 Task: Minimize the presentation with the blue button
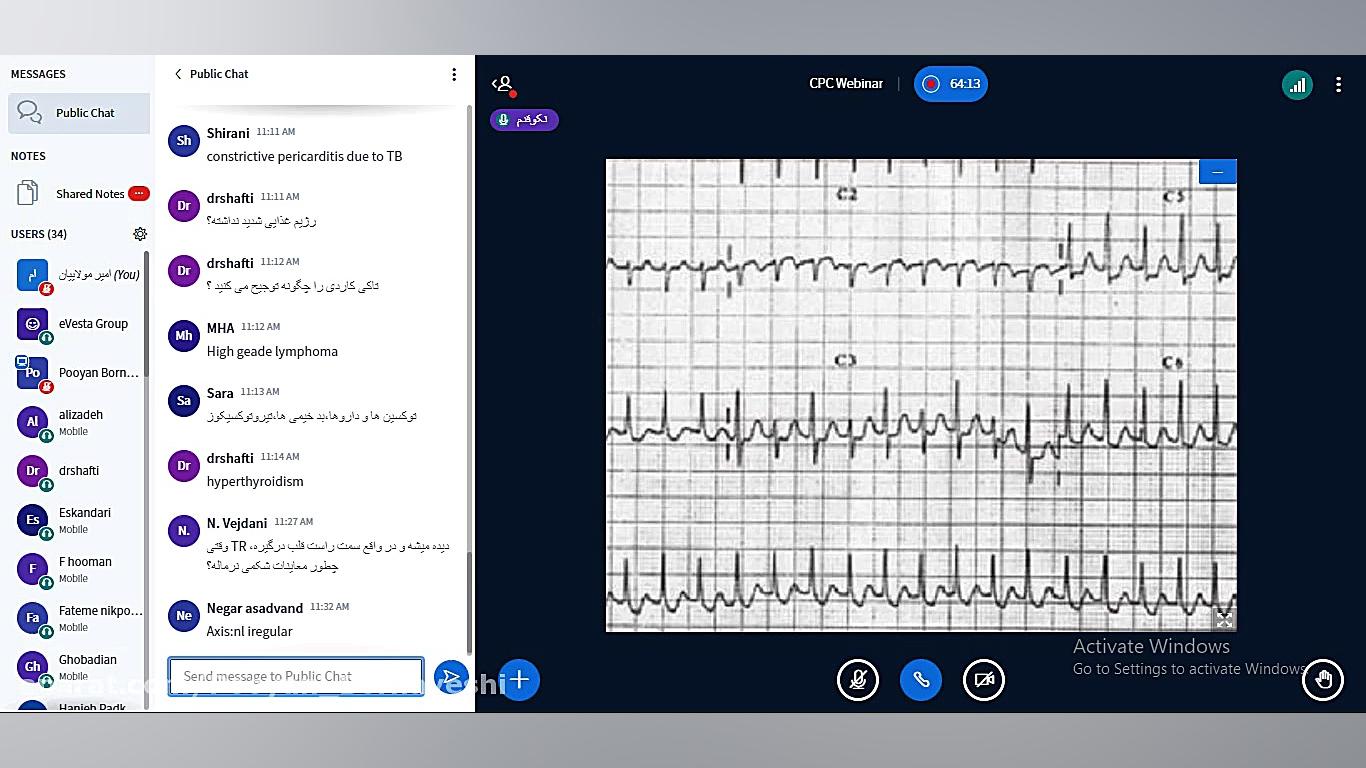pos(1217,171)
